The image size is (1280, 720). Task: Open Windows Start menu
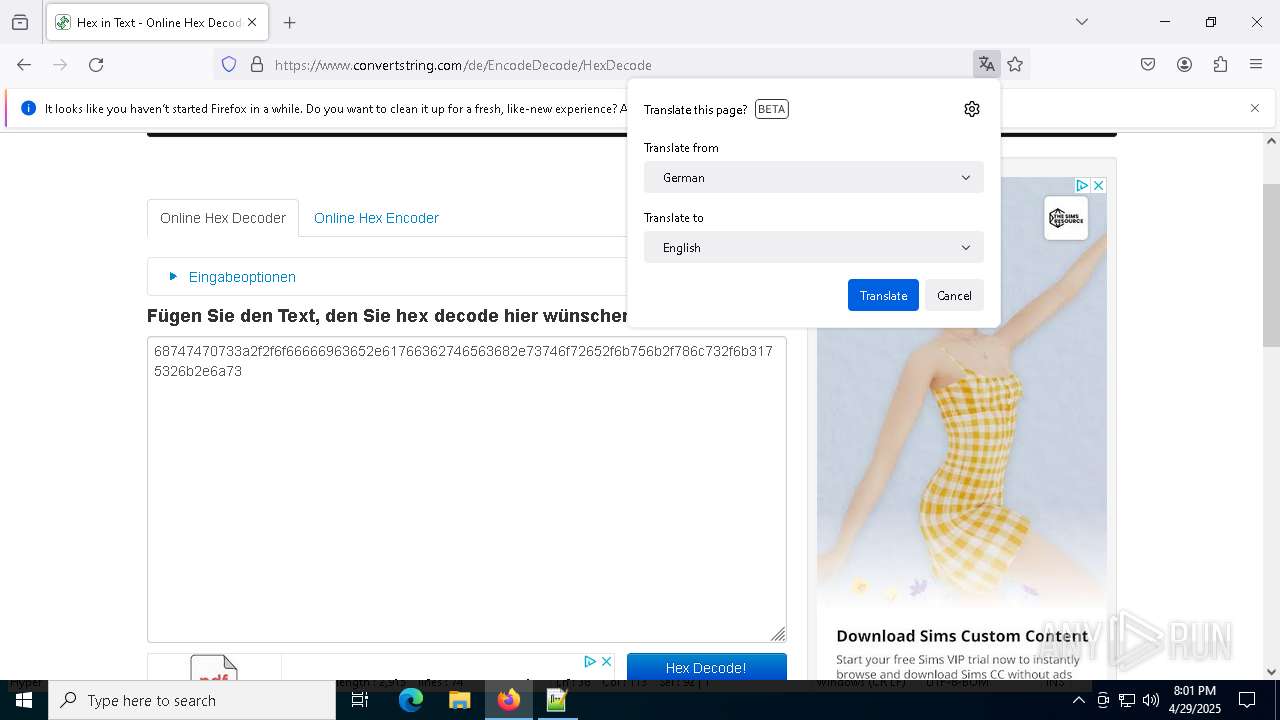[x=24, y=700]
